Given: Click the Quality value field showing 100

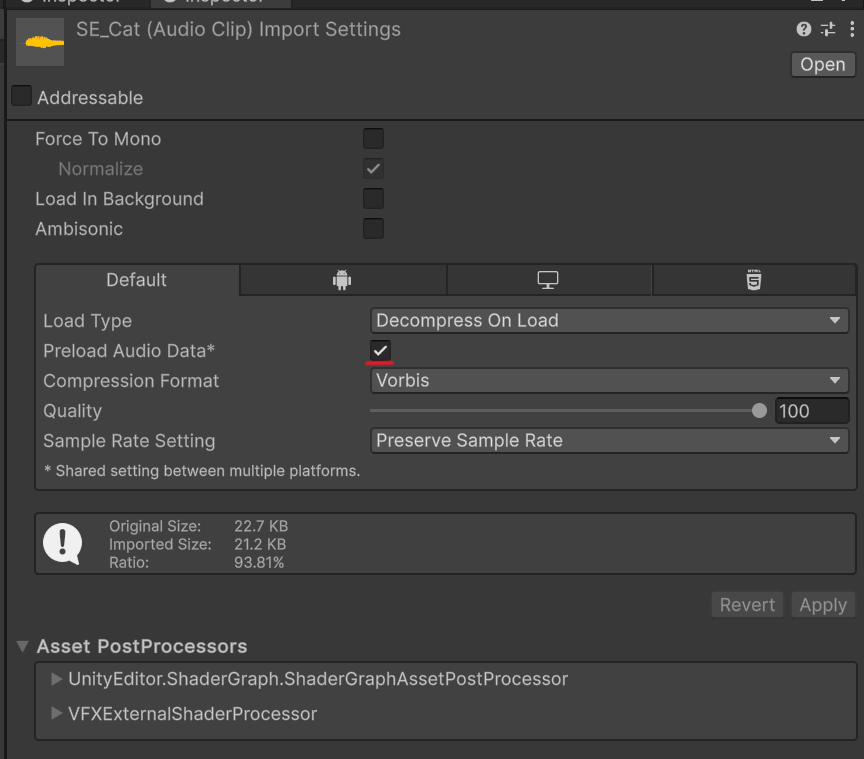Looking at the screenshot, I should [x=812, y=411].
